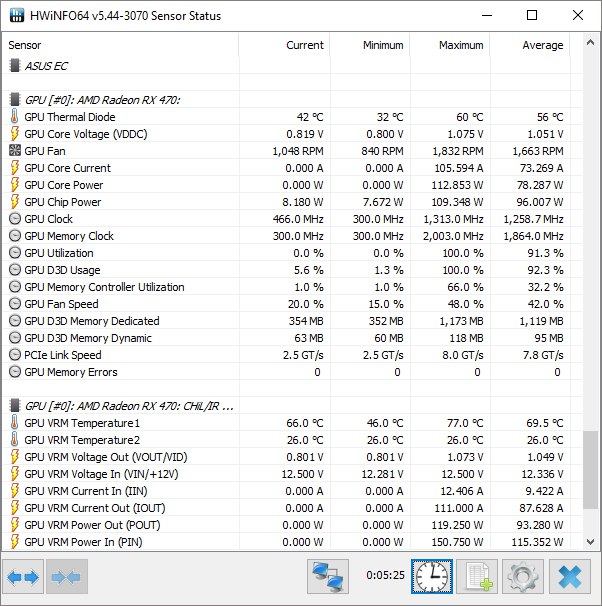Click the clock reset timer button

[432, 577]
